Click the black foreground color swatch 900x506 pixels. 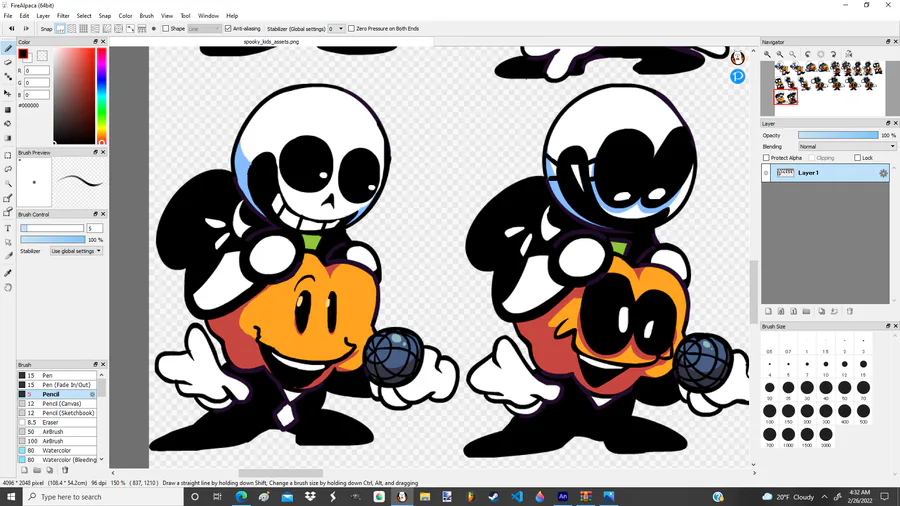click(23, 54)
